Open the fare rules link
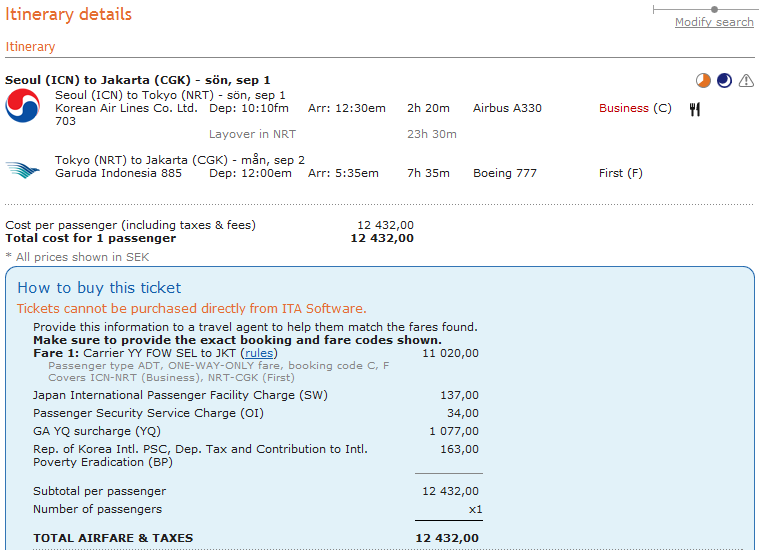This screenshot has width=759, height=550. 260,353
